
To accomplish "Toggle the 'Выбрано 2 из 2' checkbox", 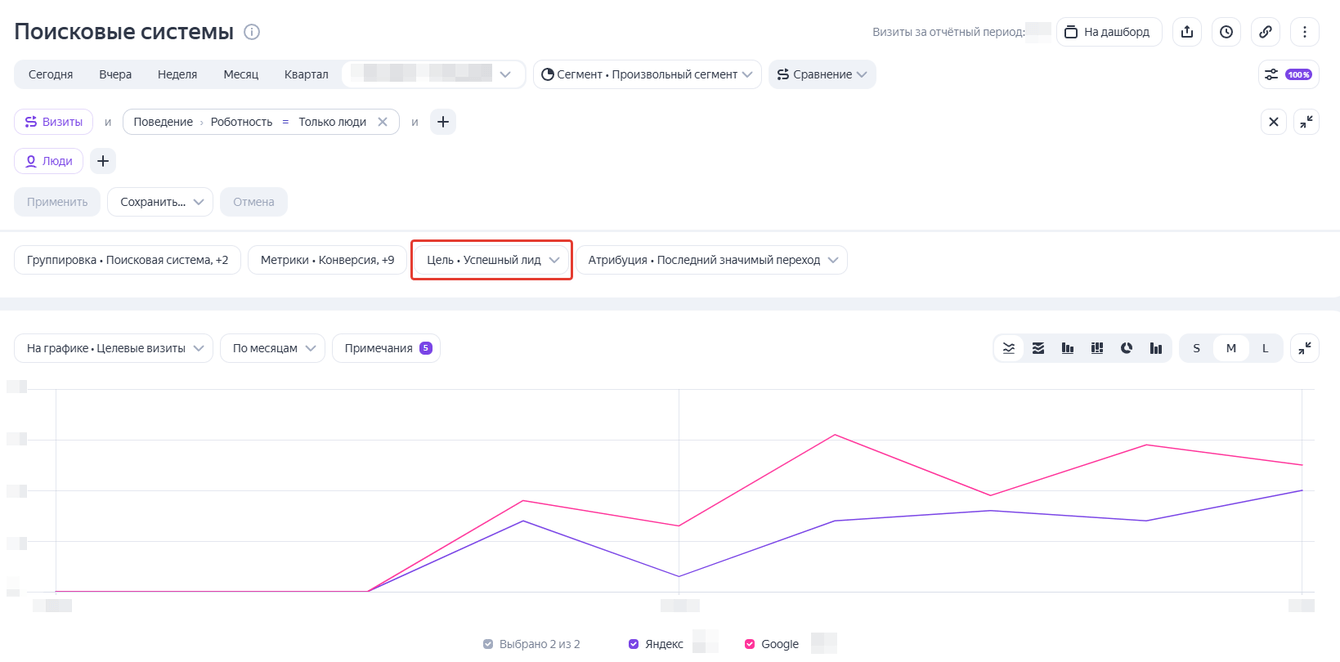I will tap(488, 644).
